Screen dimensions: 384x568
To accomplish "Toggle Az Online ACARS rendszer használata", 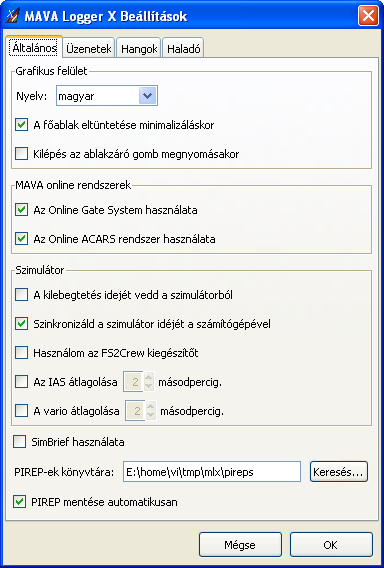I will point(21,239).
